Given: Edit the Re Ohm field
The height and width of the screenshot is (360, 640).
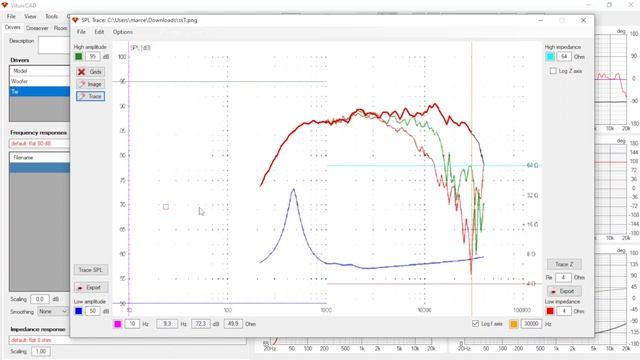Looking at the screenshot, I should pyautogui.click(x=563, y=278).
